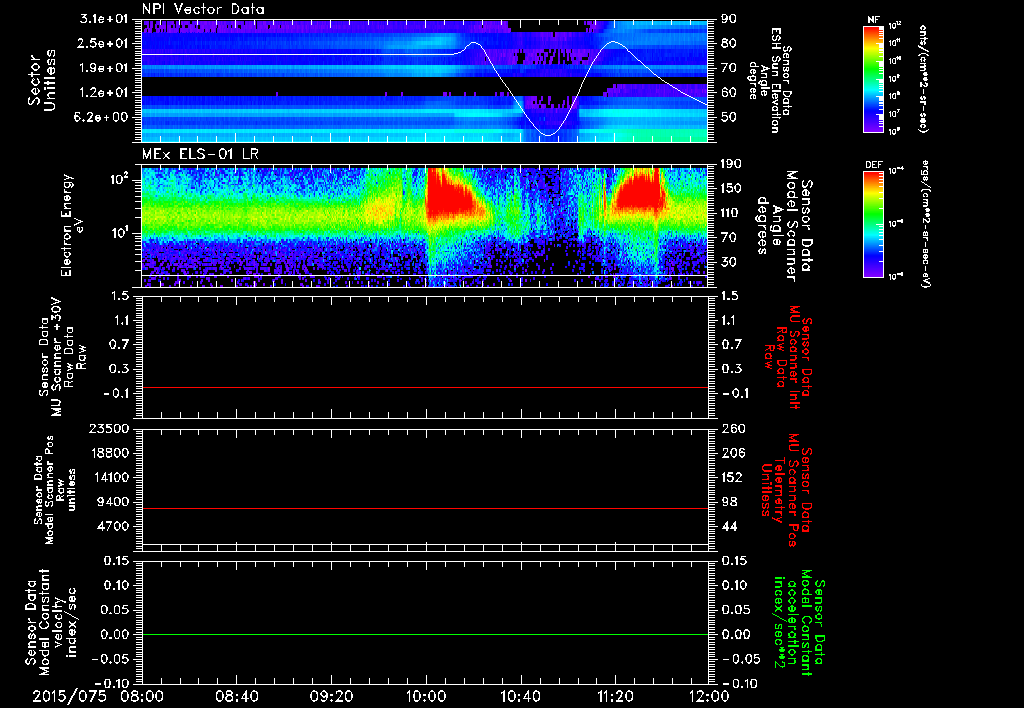Click the NF color scale bar
1024x708 pixels.
tap(874, 78)
